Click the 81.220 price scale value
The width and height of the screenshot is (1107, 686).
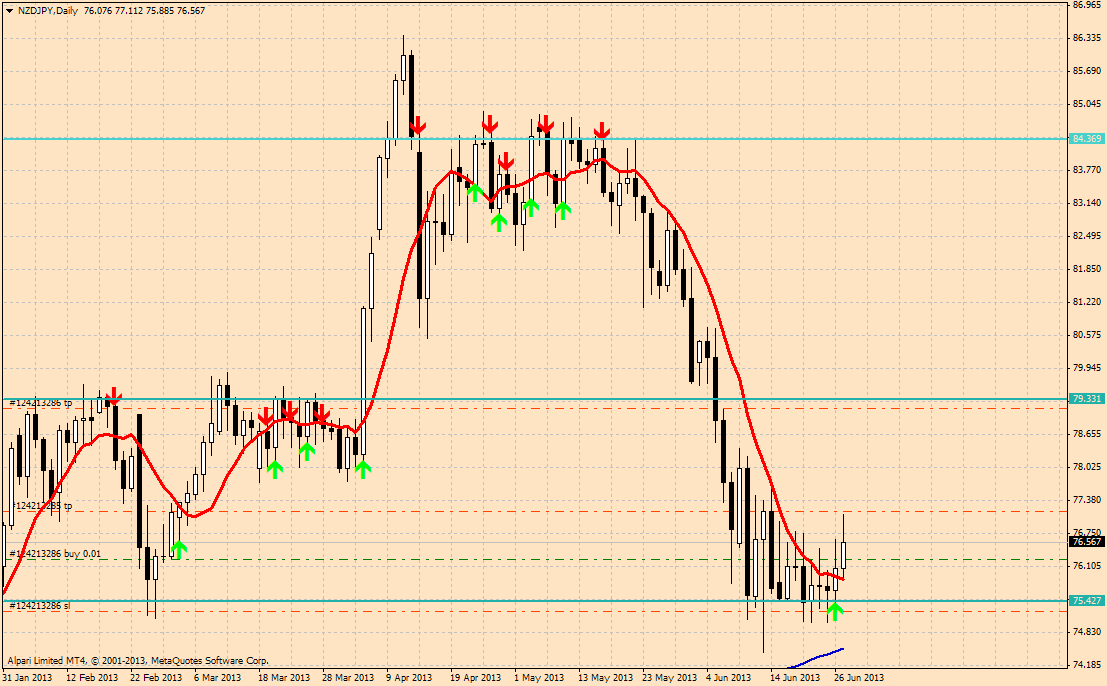pos(1087,301)
